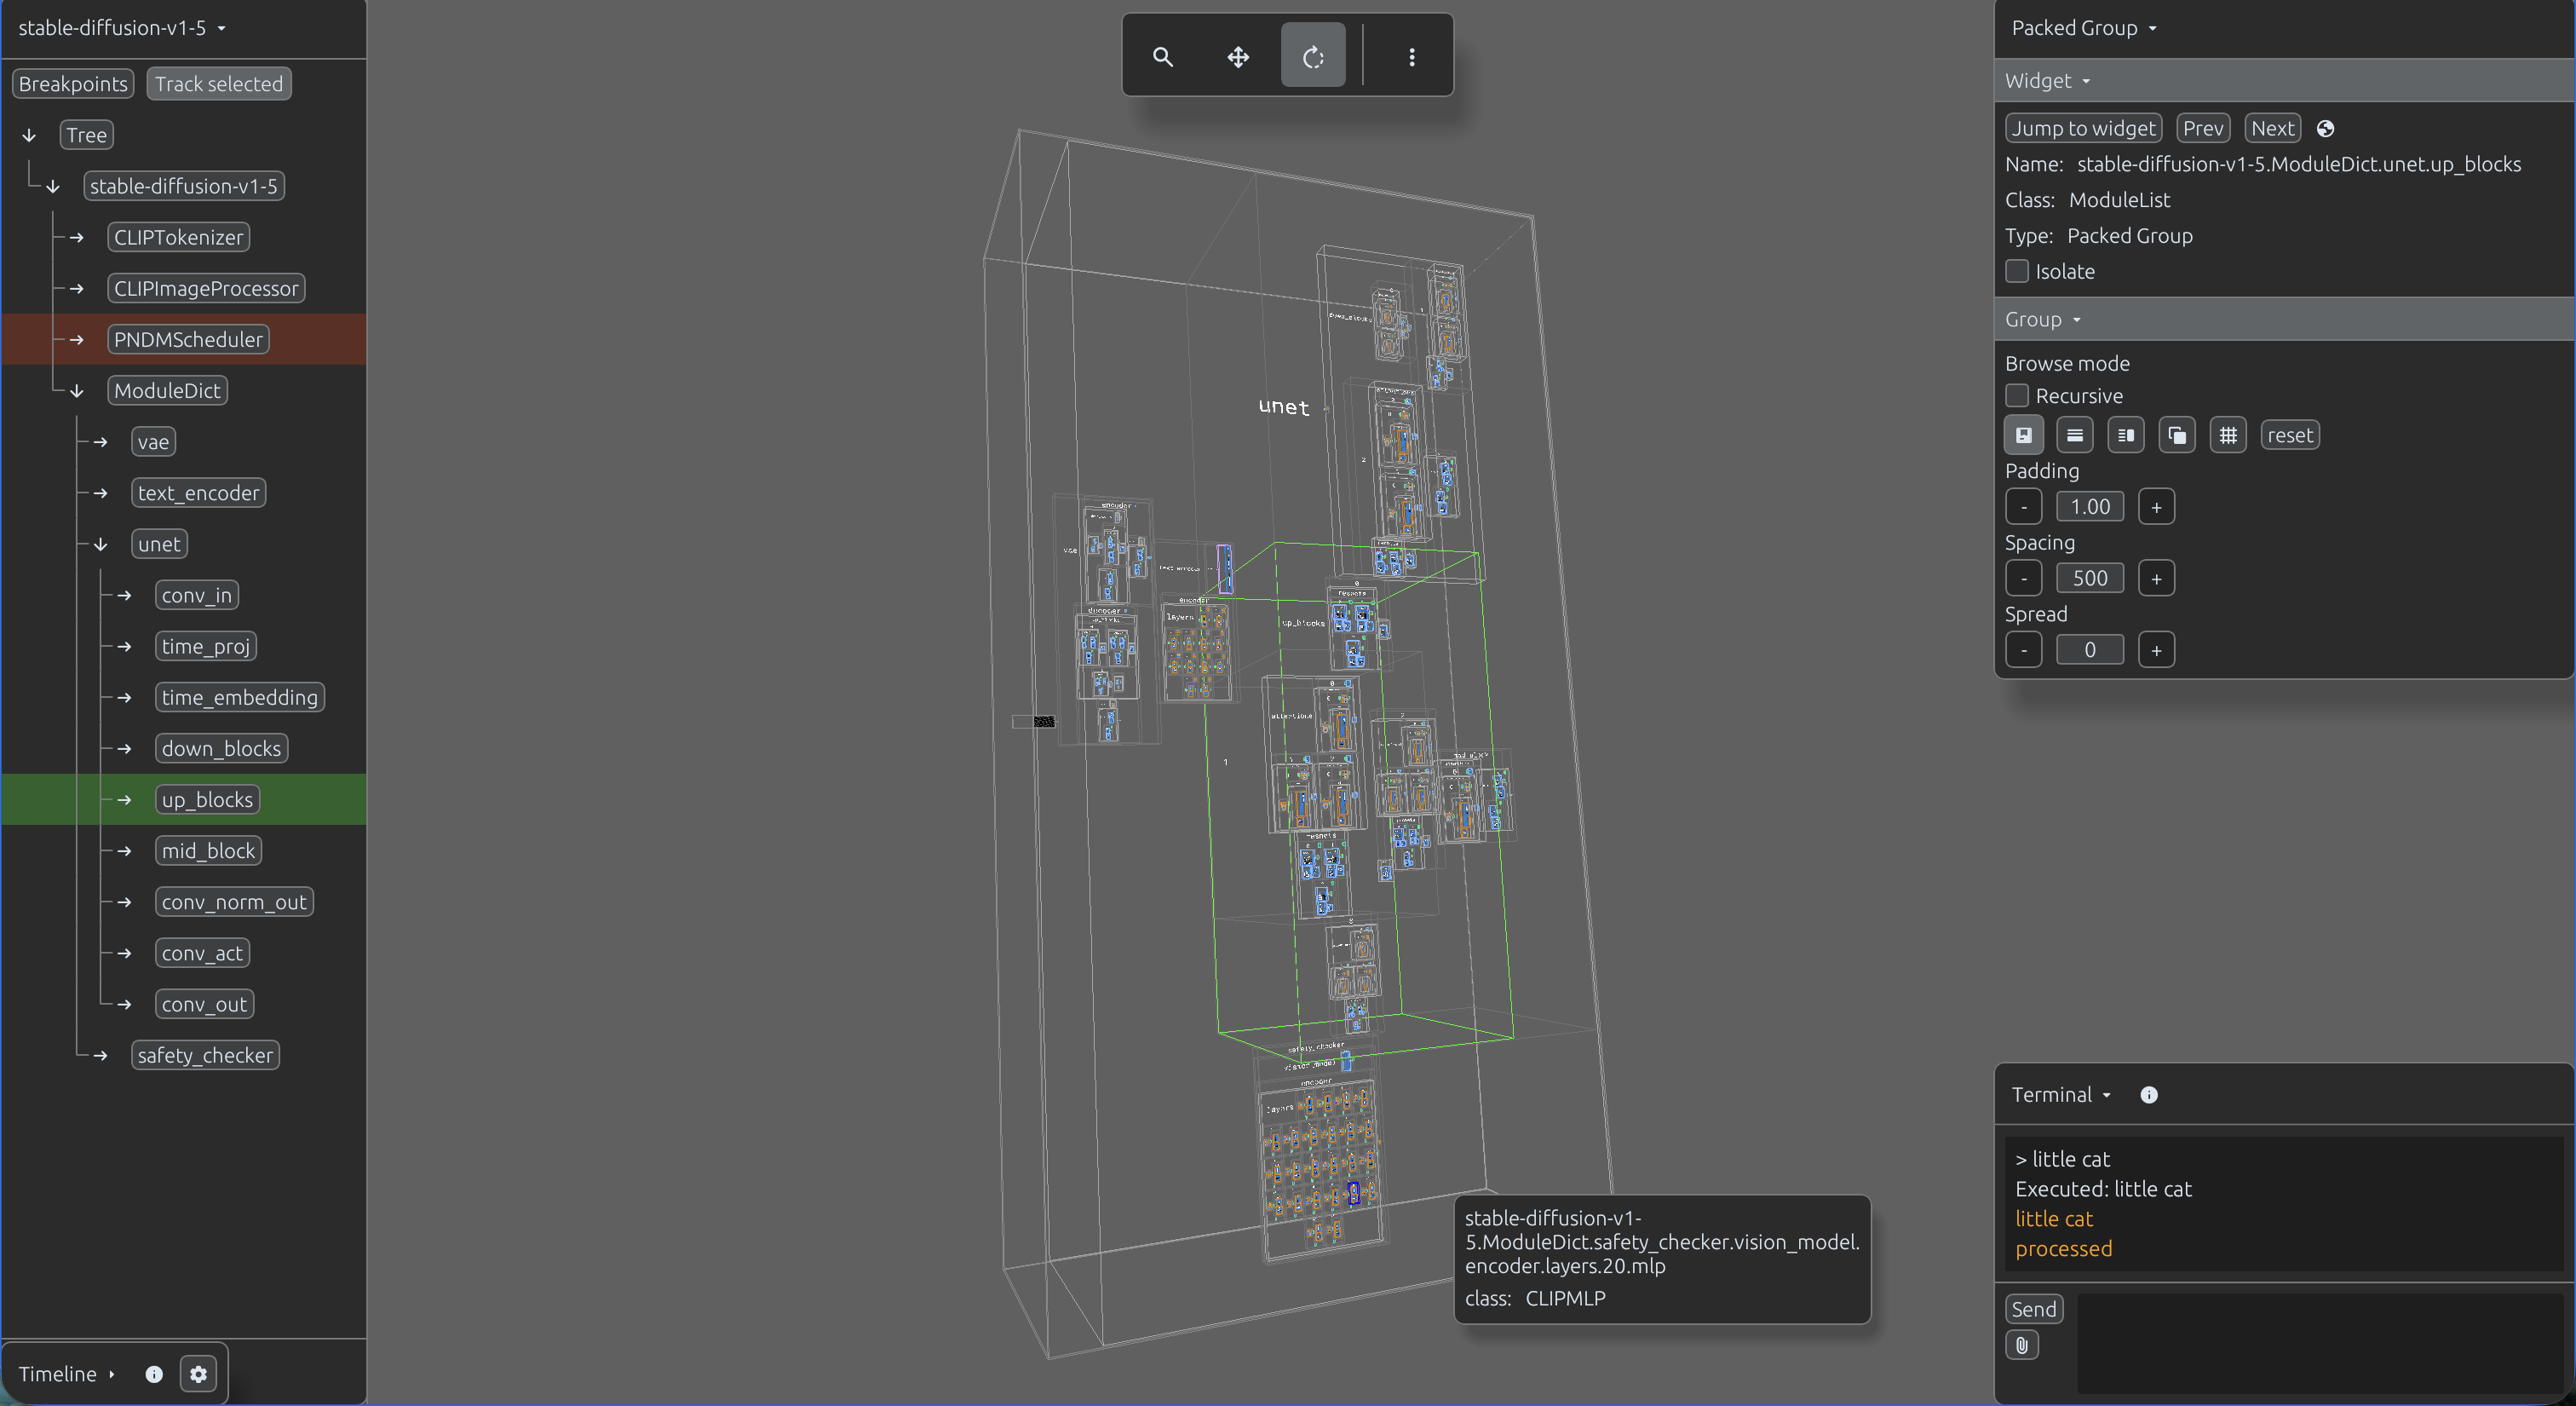This screenshot has width=2576, height=1406.
Task: Click the Spacing value field
Action: coord(2089,579)
